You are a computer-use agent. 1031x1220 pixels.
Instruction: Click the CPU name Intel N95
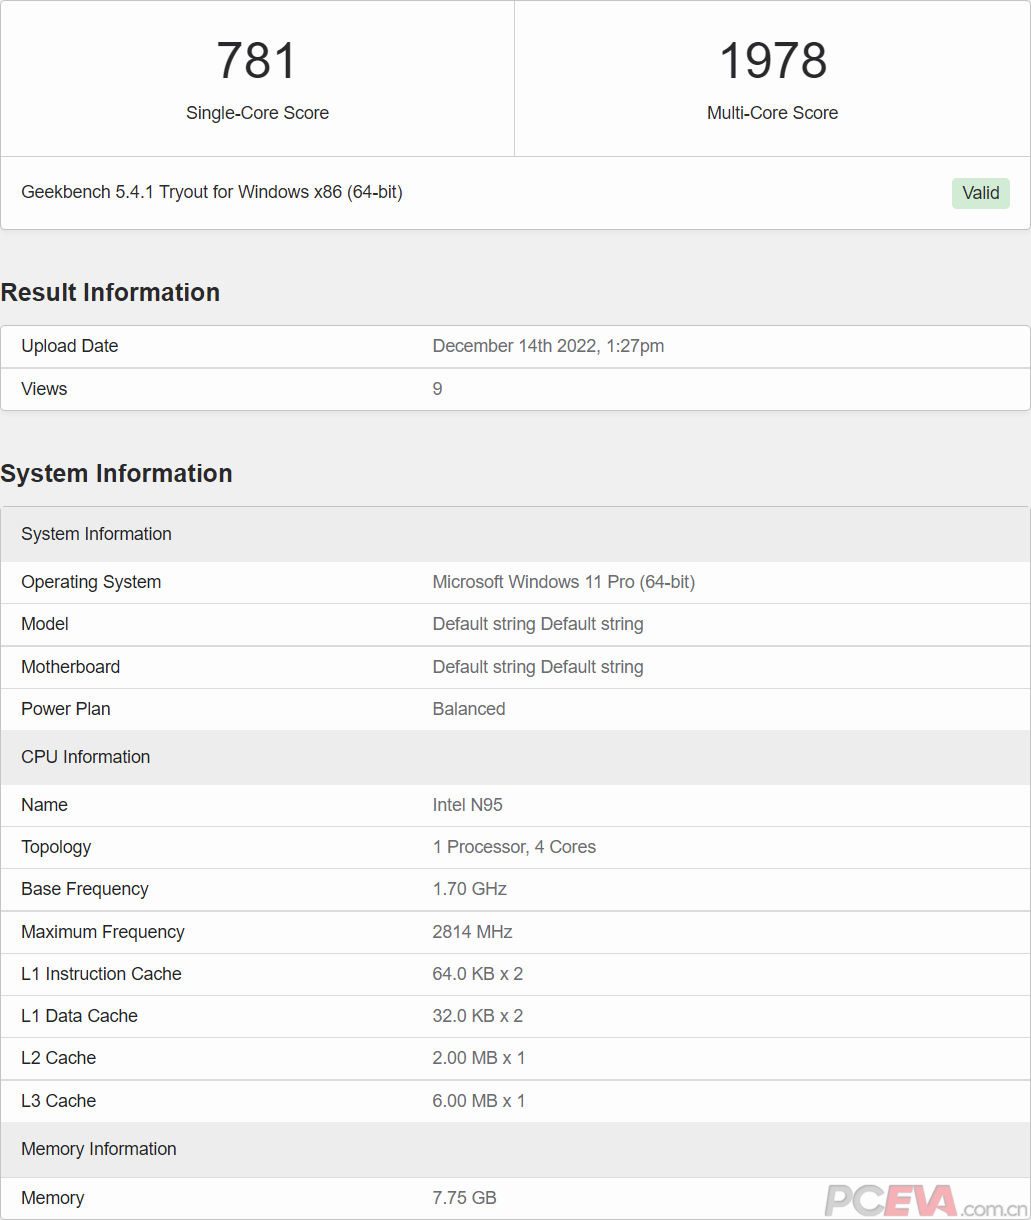click(x=467, y=805)
